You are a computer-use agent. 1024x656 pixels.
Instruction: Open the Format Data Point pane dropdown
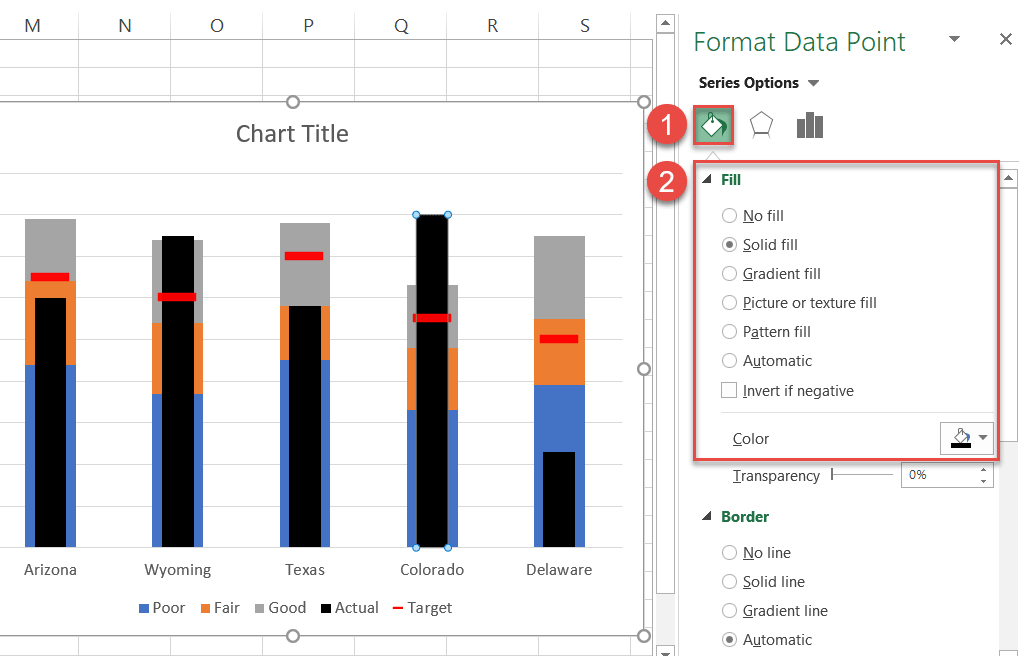(954, 38)
